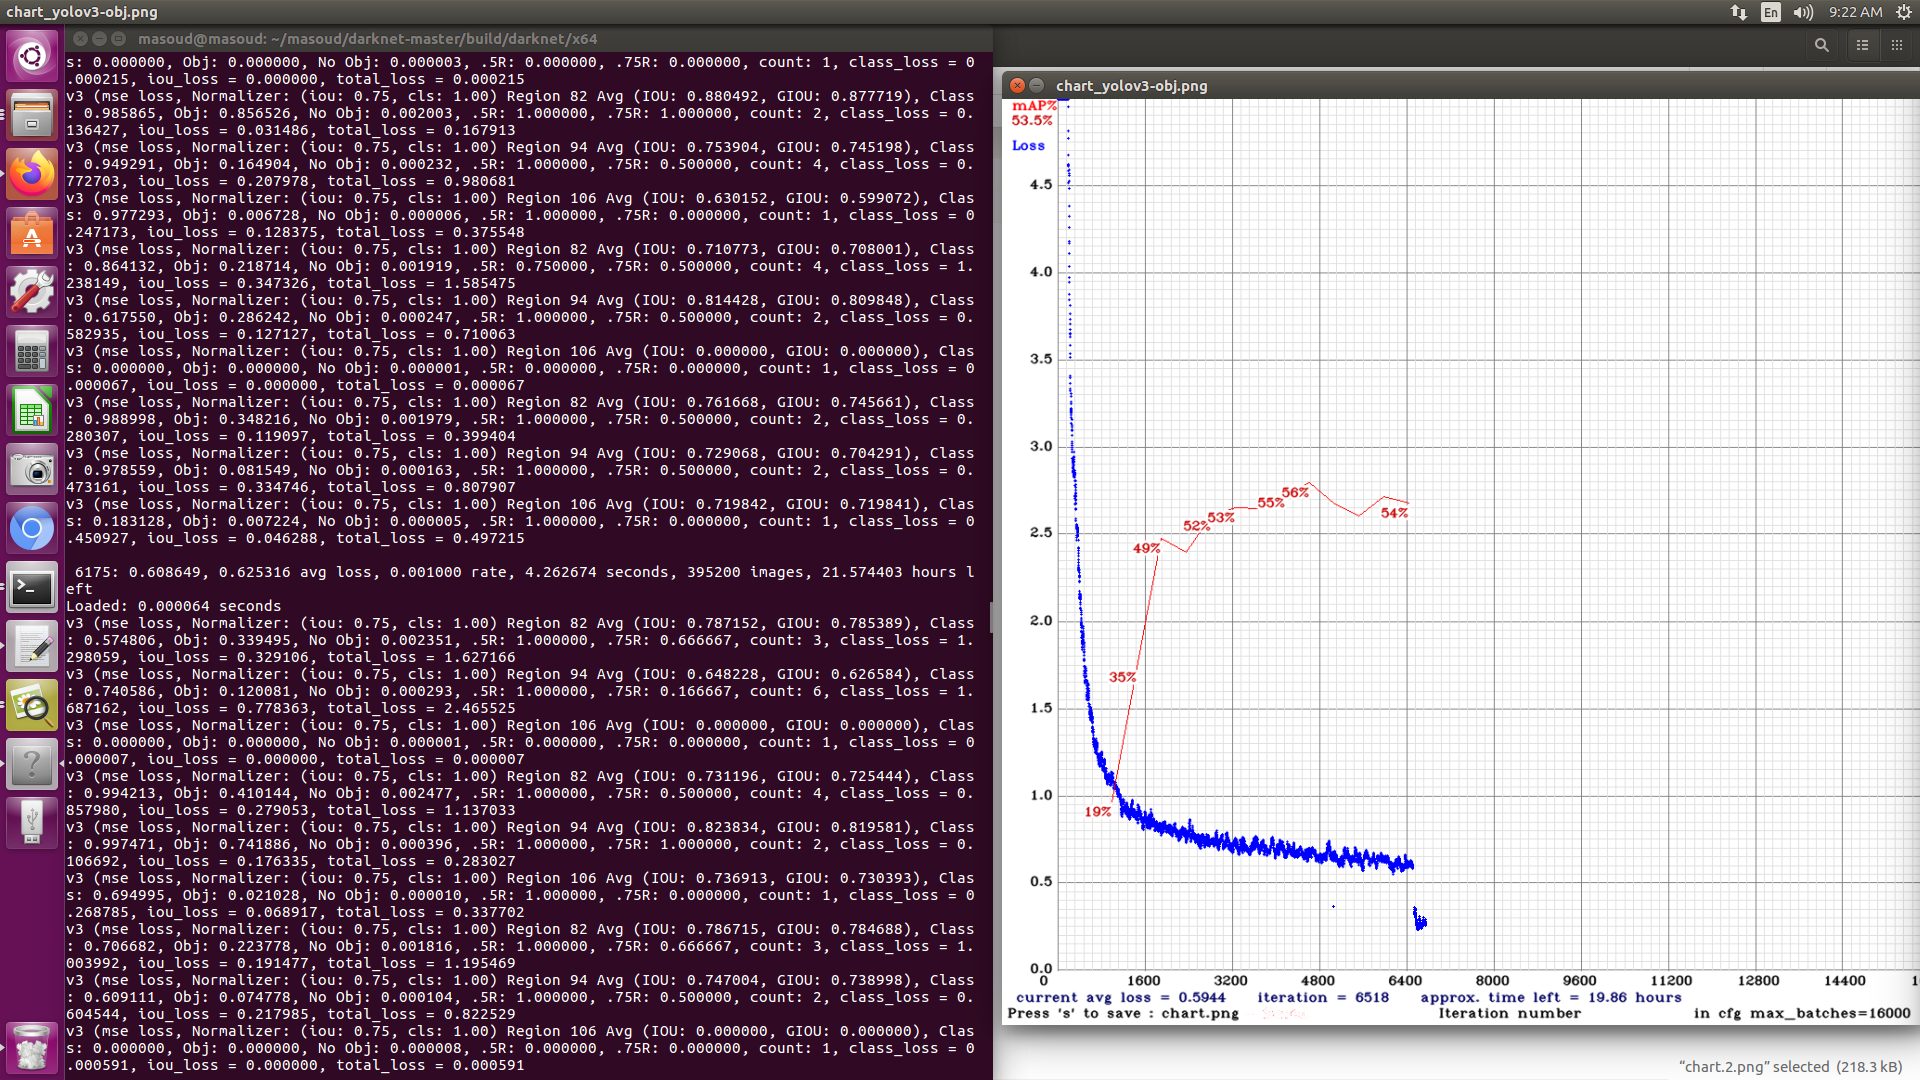The width and height of the screenshot is (1920, 1080).
Task: Open the Screenshot camera app
Action: coord(32,470)
